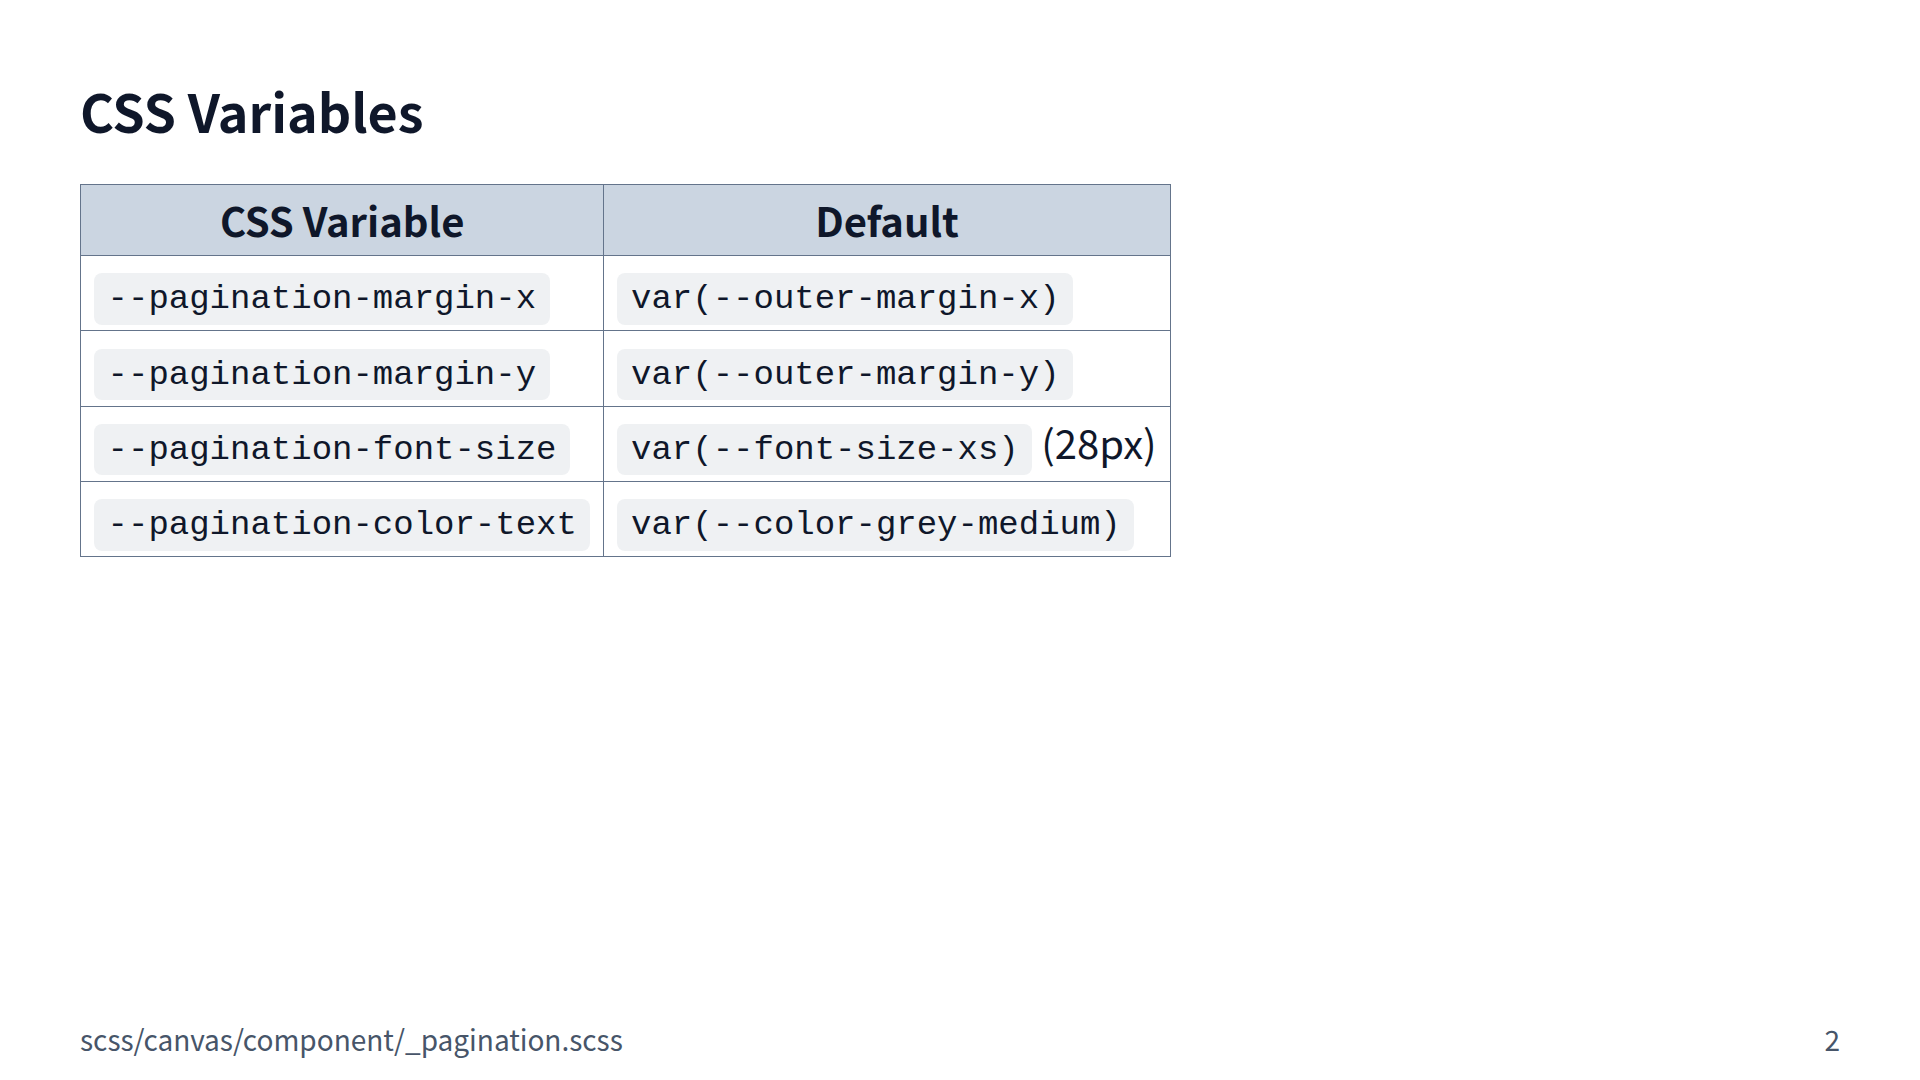Click the --pagination-margin-x code cell
Viewport: 1920px width, 1080px height.
click(322, 299)
